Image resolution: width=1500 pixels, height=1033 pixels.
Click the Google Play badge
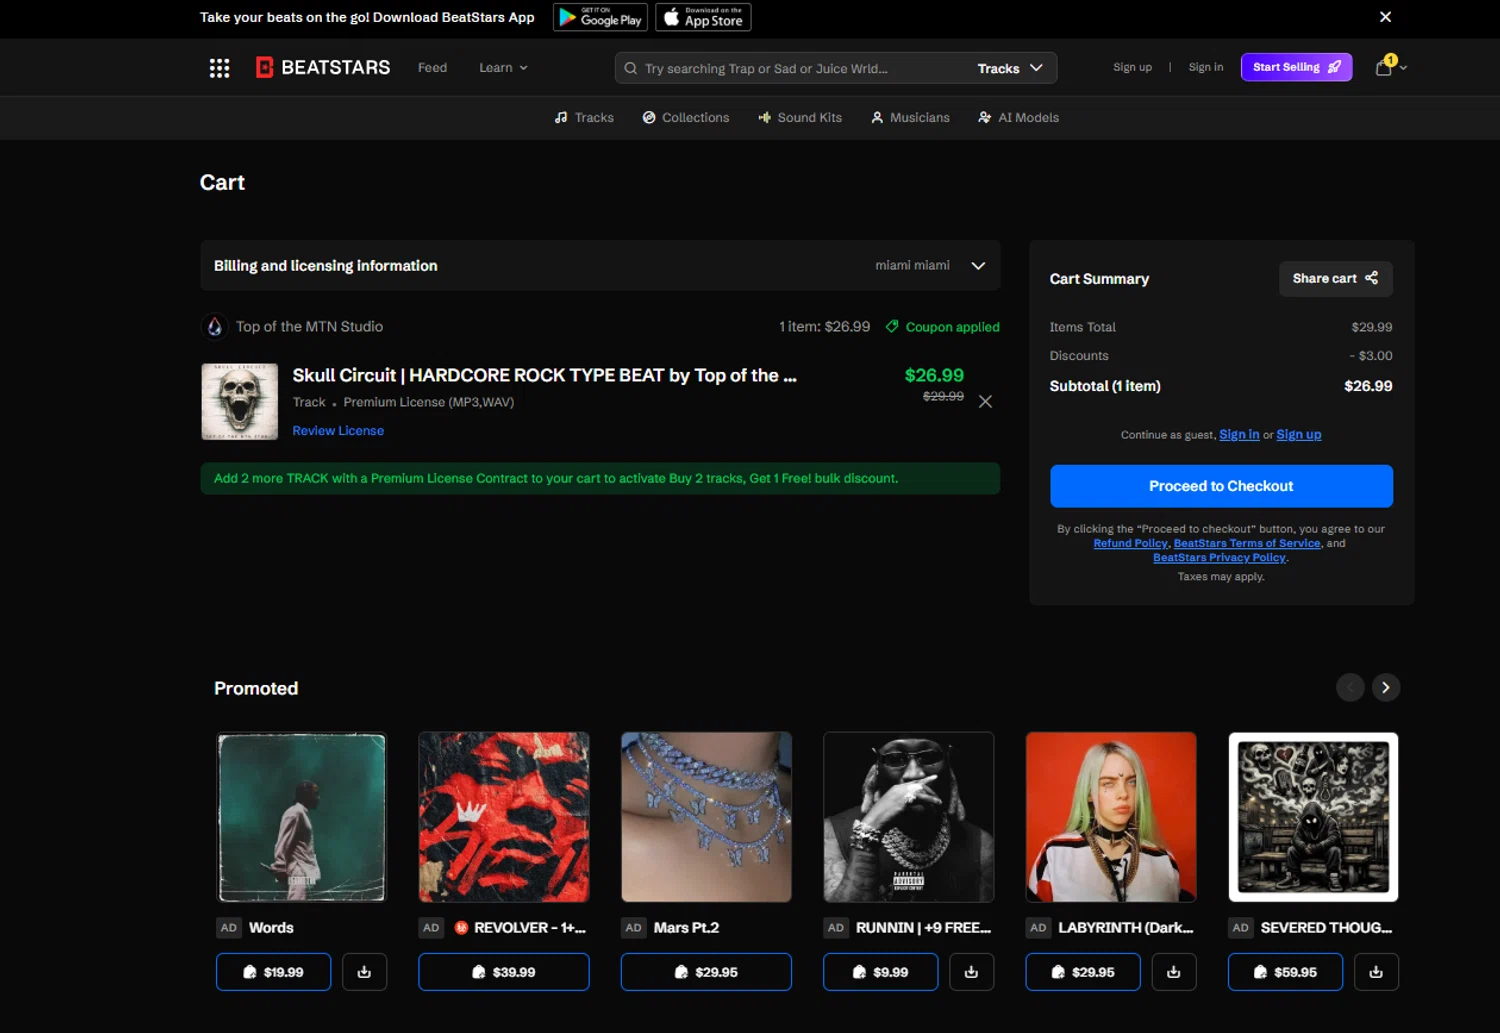[x=600, y=17]
